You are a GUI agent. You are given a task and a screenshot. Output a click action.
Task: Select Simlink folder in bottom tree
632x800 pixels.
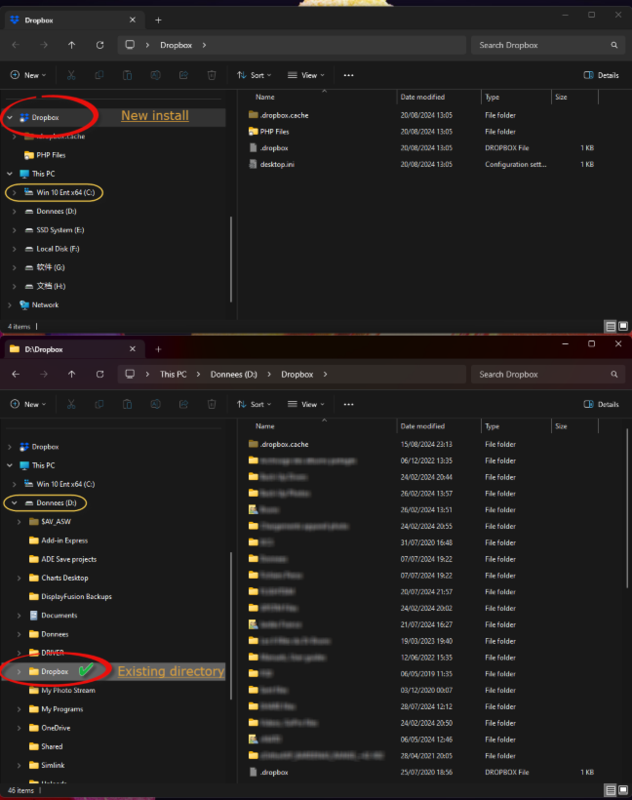(x=53, y=765)
